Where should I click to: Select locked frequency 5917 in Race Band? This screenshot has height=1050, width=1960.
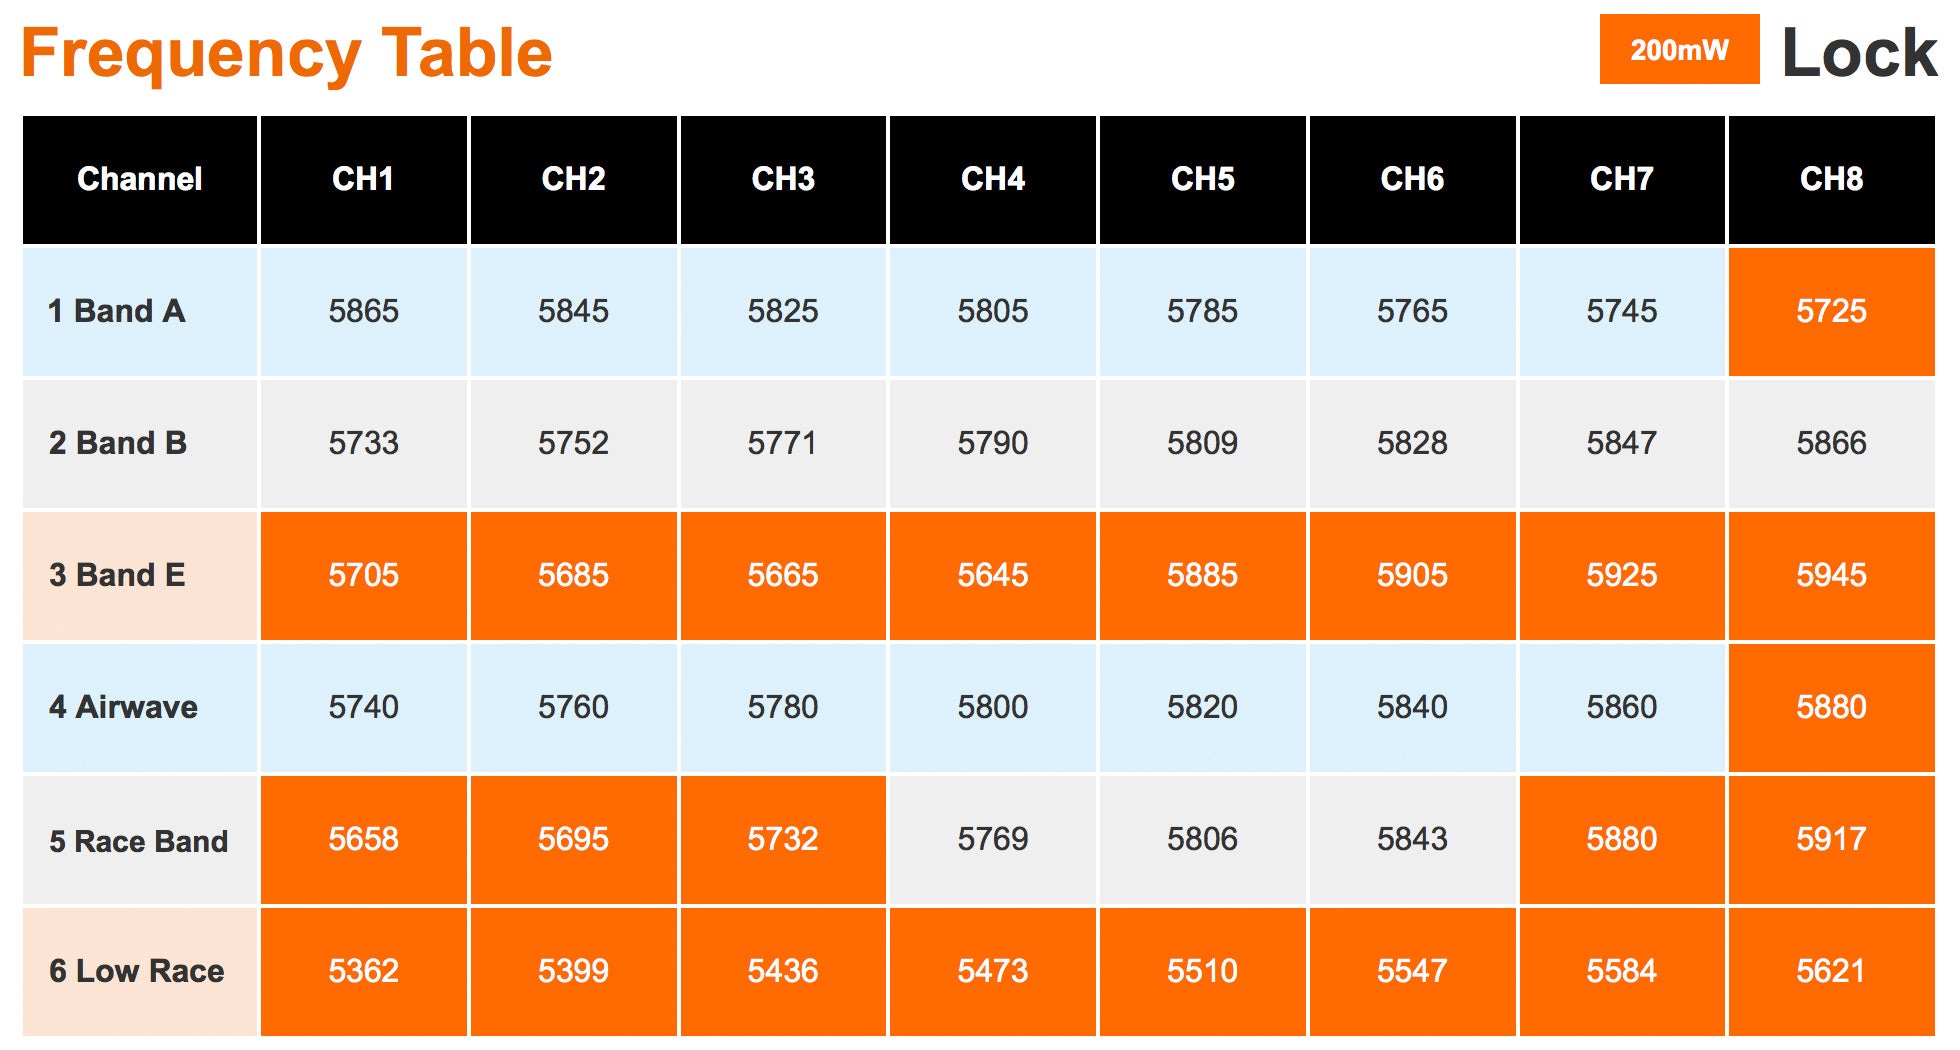pyautogui.click(x=1831, y=839)
